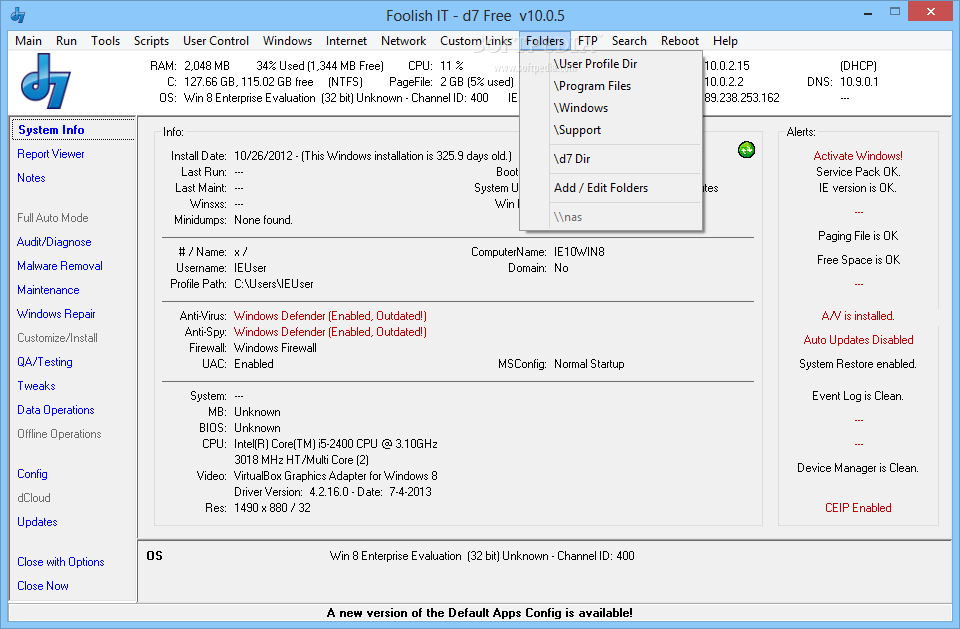Open Data Operations section
The height and width of the screenshot is (629, 960).
pyautogui.click(x=55, y=410)
